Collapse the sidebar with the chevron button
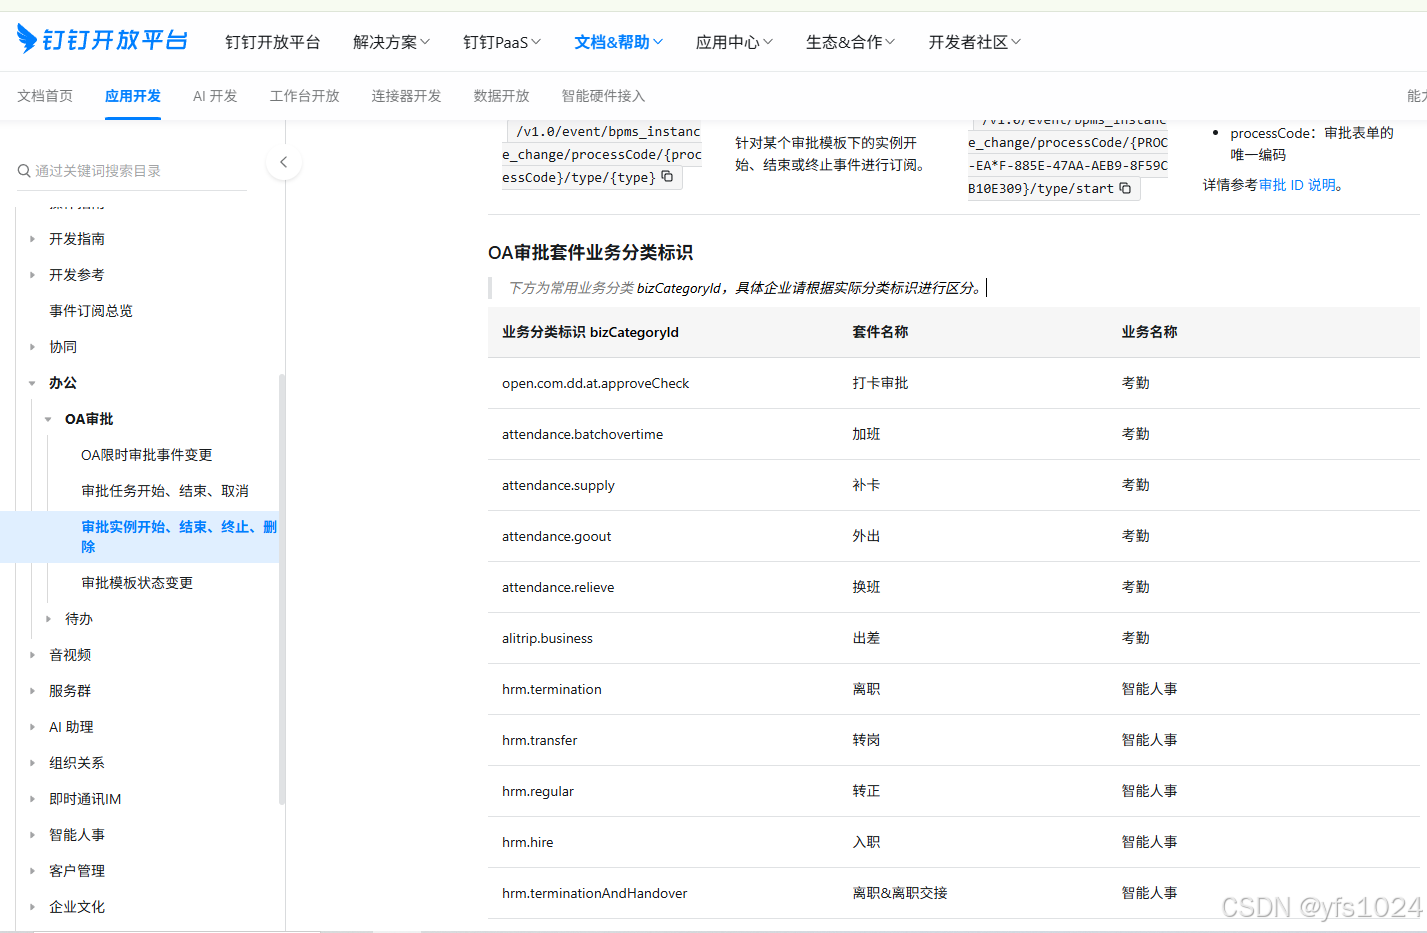 click(284, 162)
